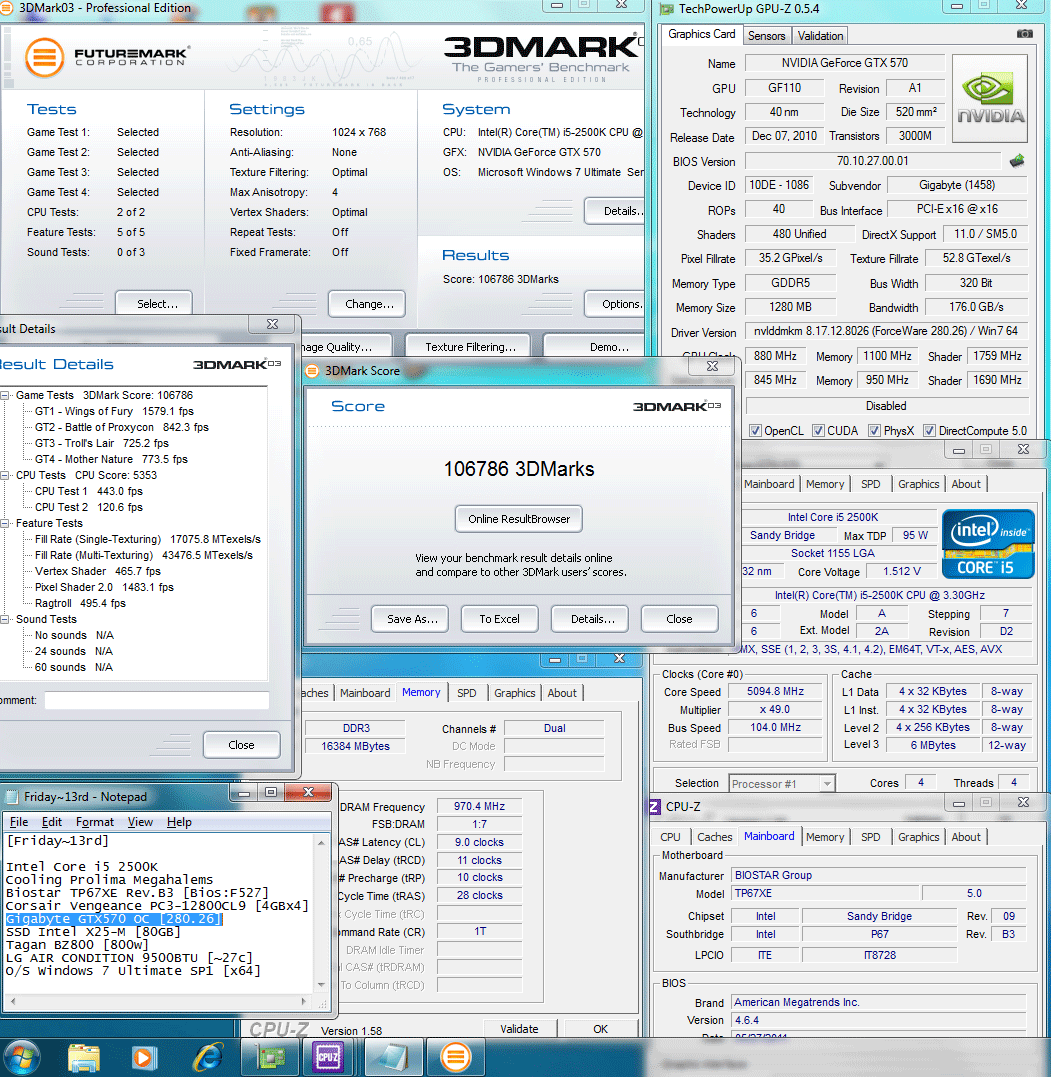
Task: Select GT1 - Wings of Fury result row
Action: (x=114, y=411)
